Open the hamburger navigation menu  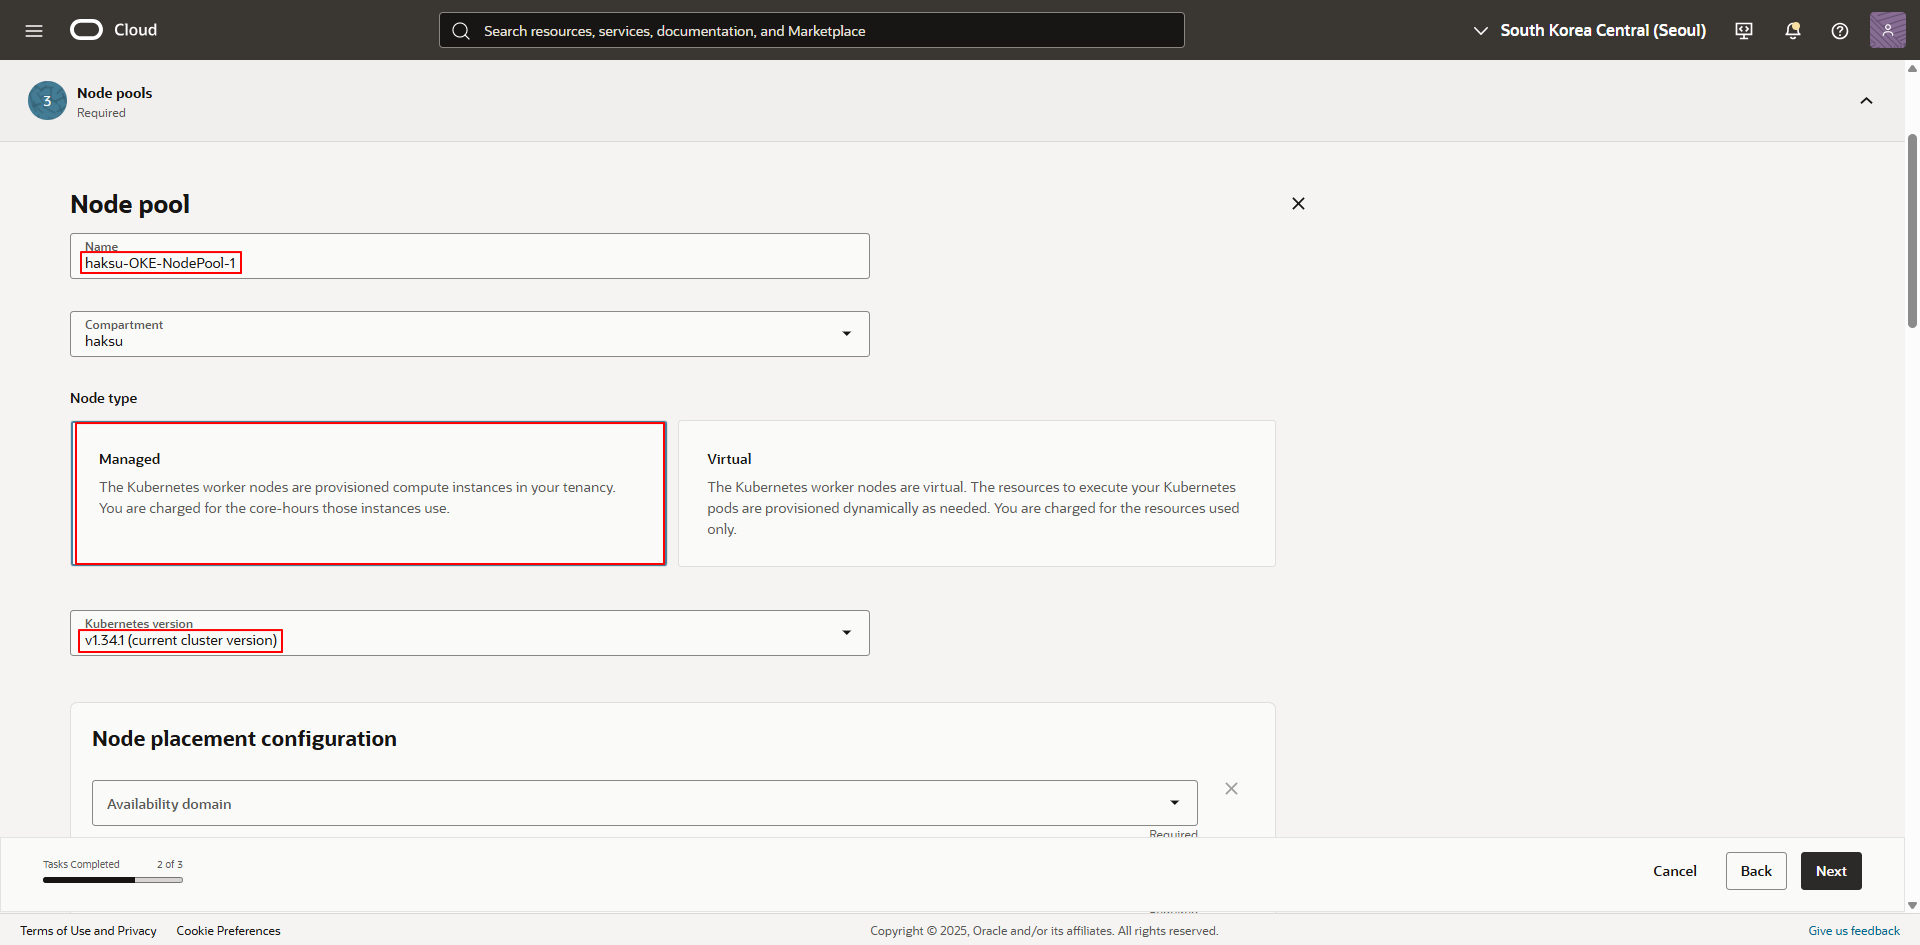(34, 31)
